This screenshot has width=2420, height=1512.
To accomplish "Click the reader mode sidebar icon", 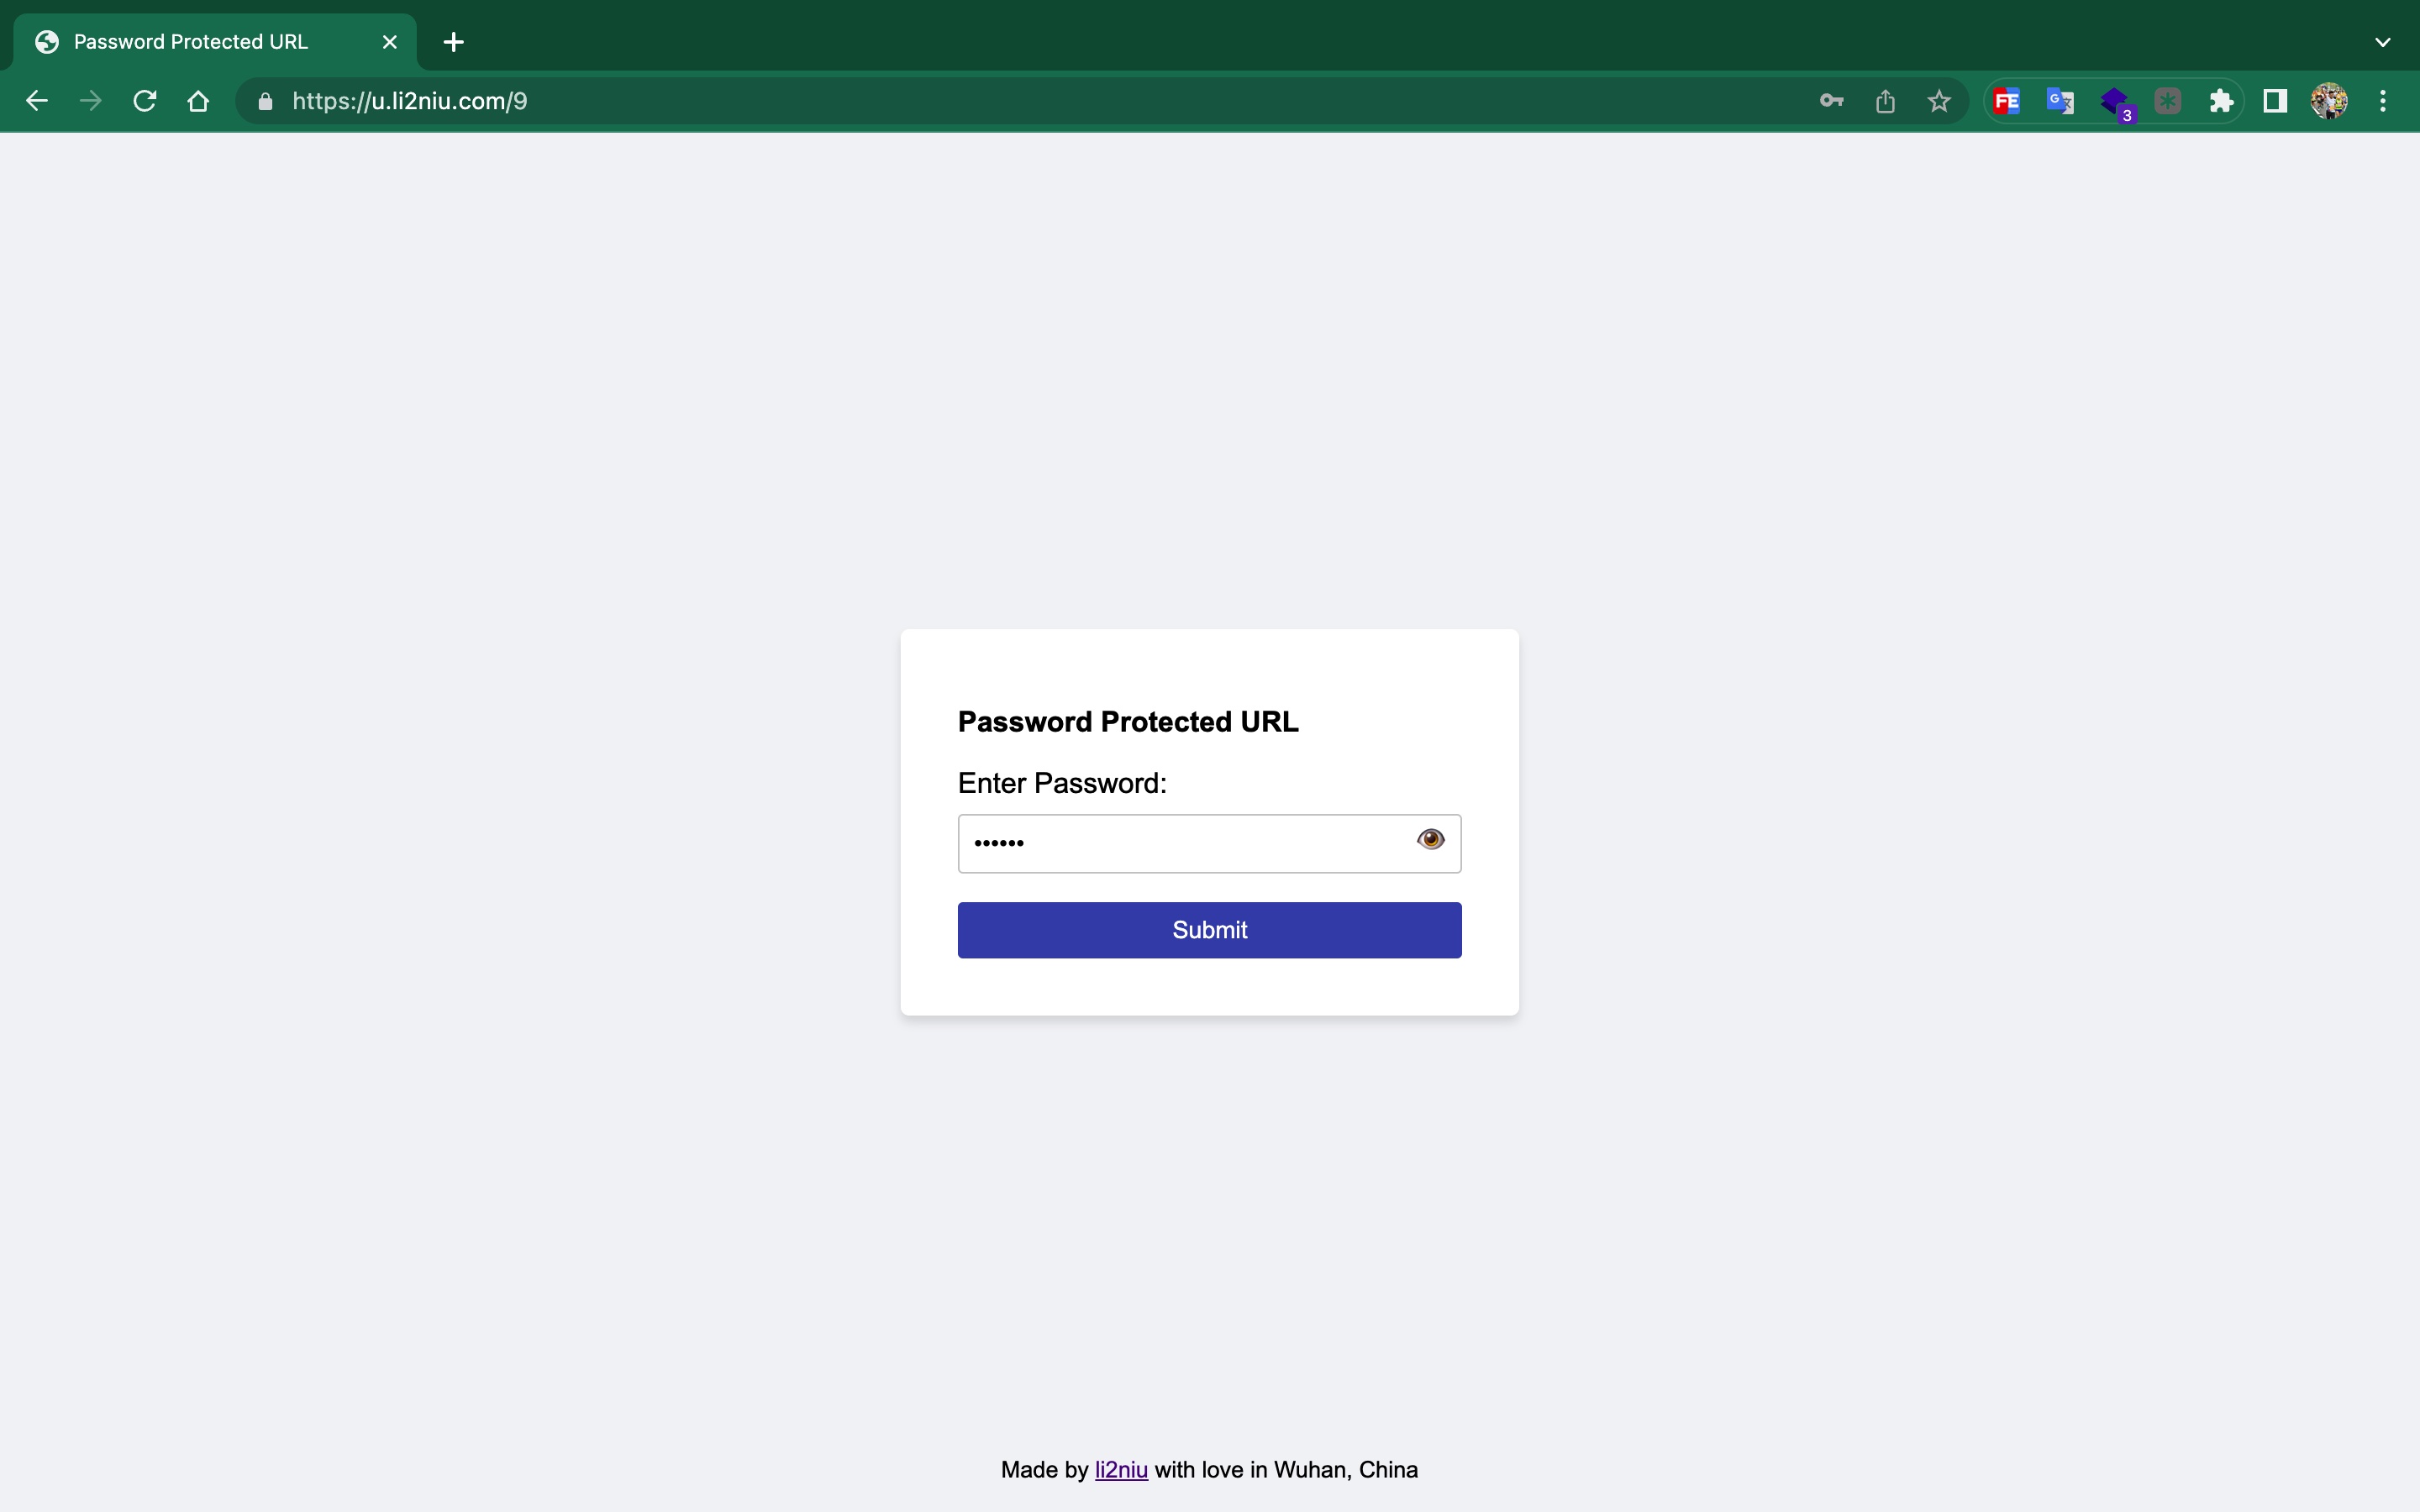I will (x=2275, y=101).
